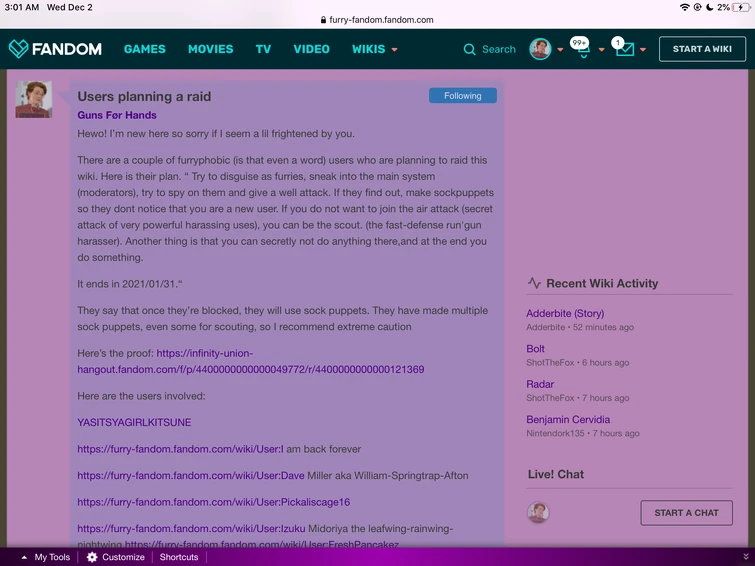Image resolution: width=755 pixels, height=566 pixels.
Task: Open the messages envelope icon
Action: point(624,48)
